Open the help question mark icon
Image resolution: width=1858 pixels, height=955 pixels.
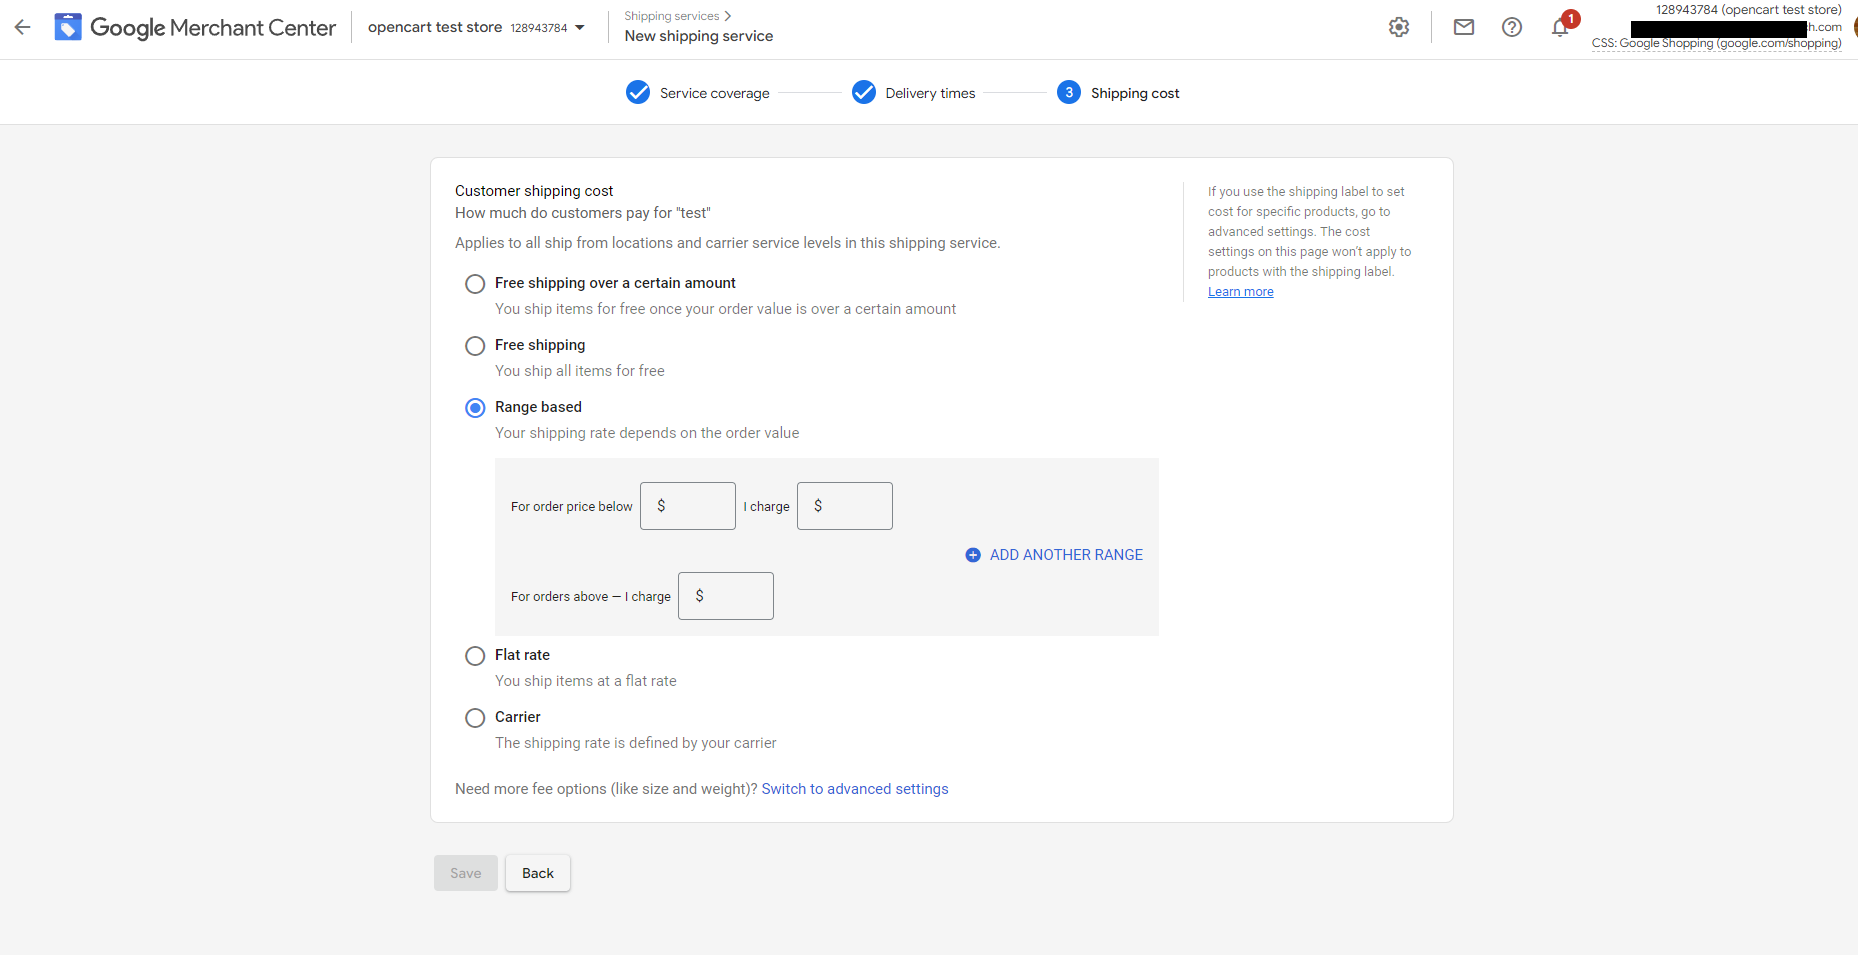pos(1511,27)
